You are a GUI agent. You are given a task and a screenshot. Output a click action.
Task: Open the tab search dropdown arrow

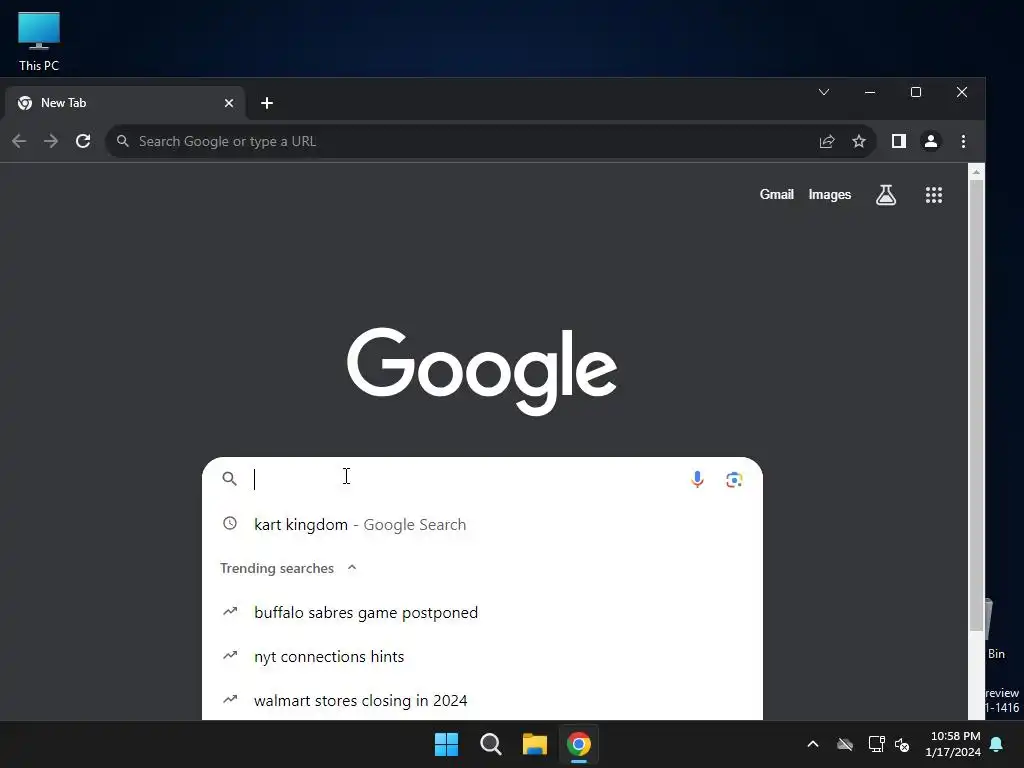824,92
